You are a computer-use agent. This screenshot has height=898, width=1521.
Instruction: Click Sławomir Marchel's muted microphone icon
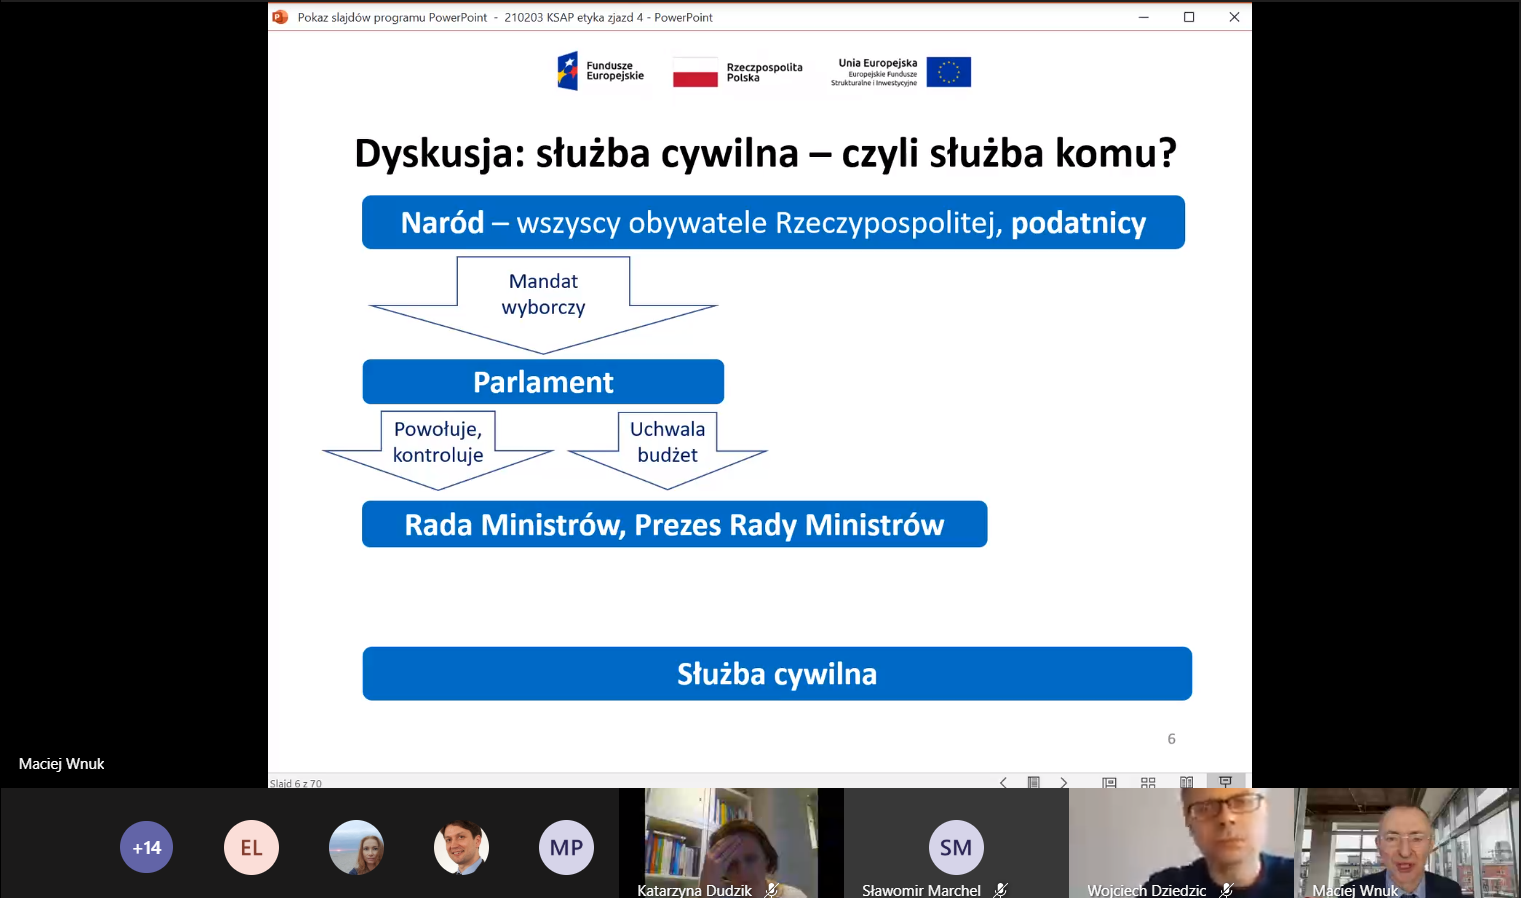click(x=1000, y=889)
